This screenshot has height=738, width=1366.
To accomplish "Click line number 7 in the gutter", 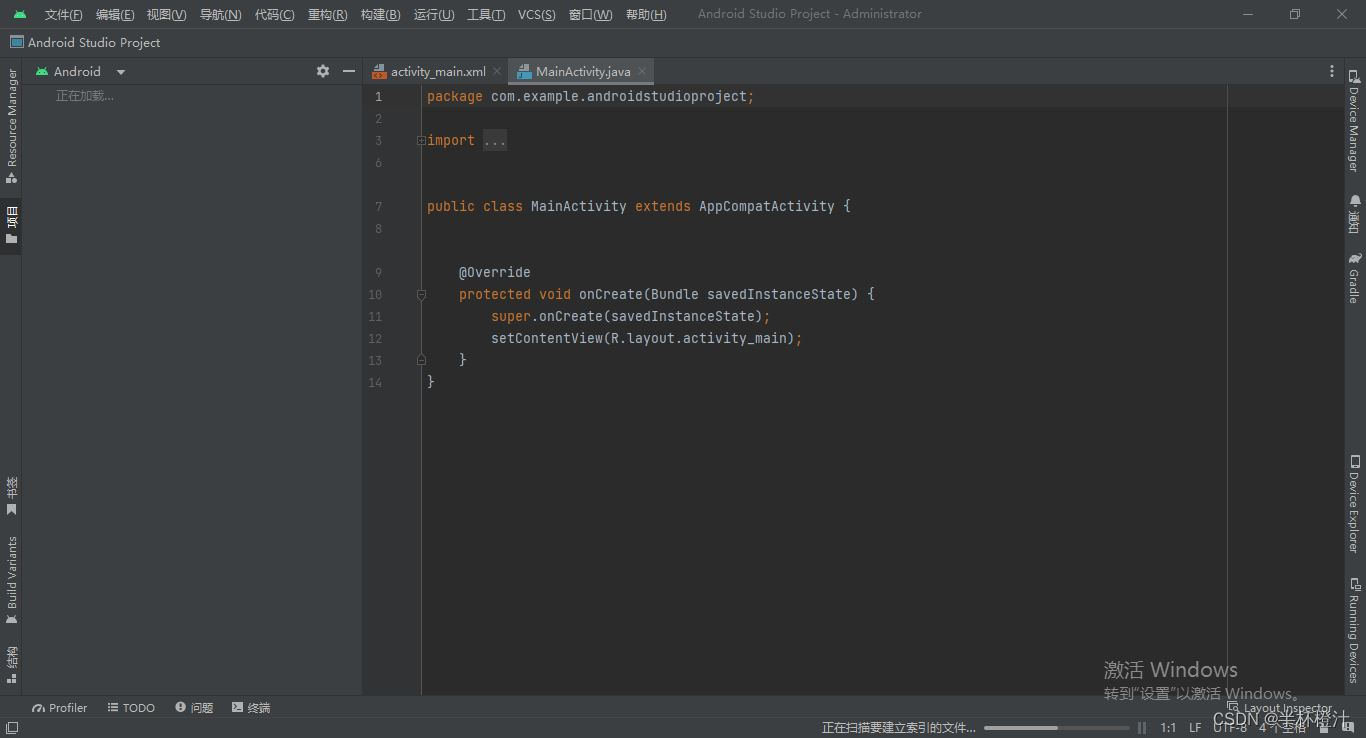I will click(378, 206).
